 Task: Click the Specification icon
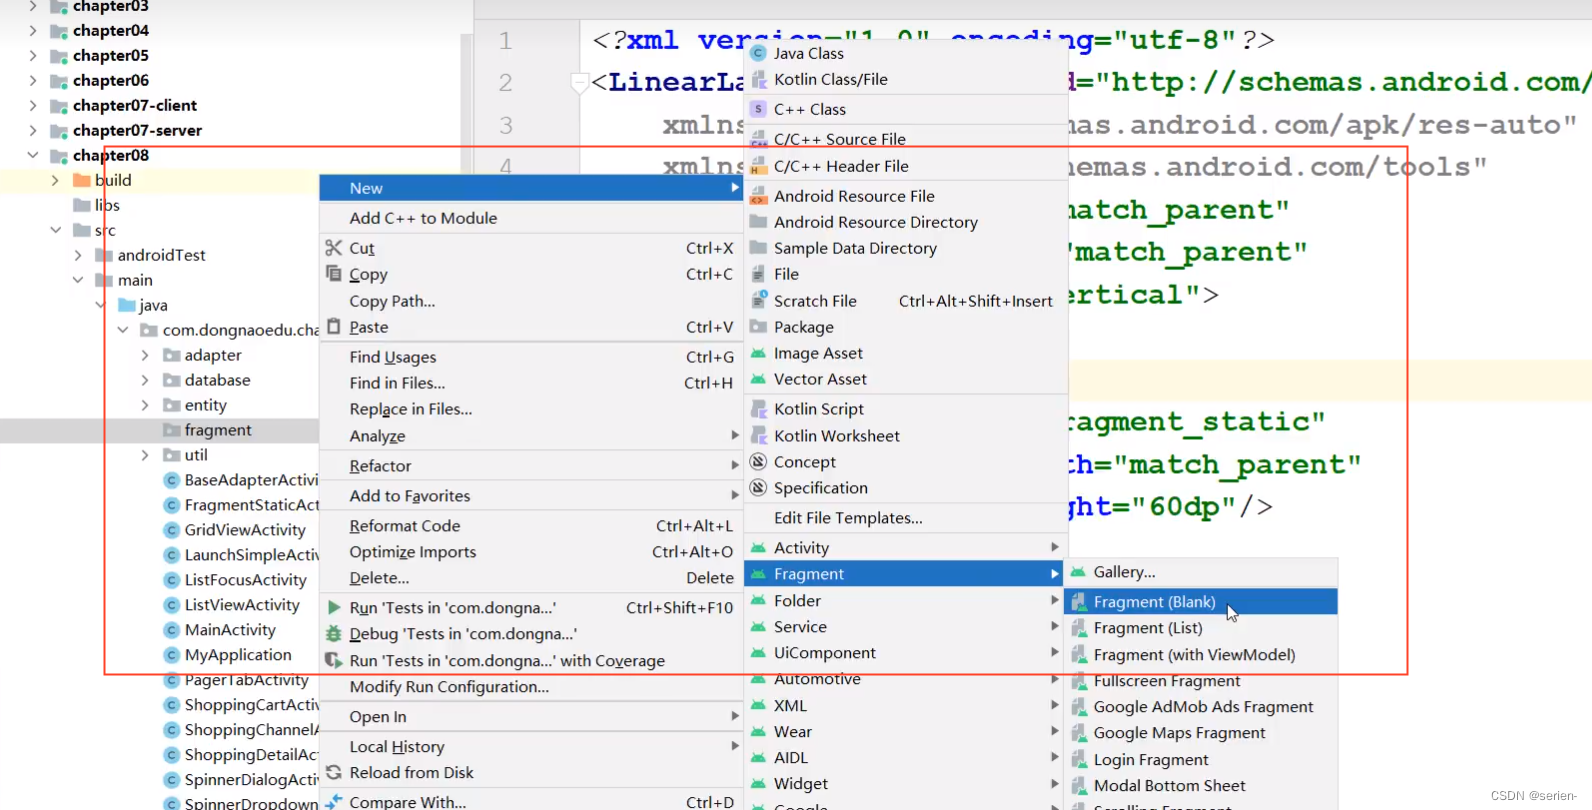(759, 488)
